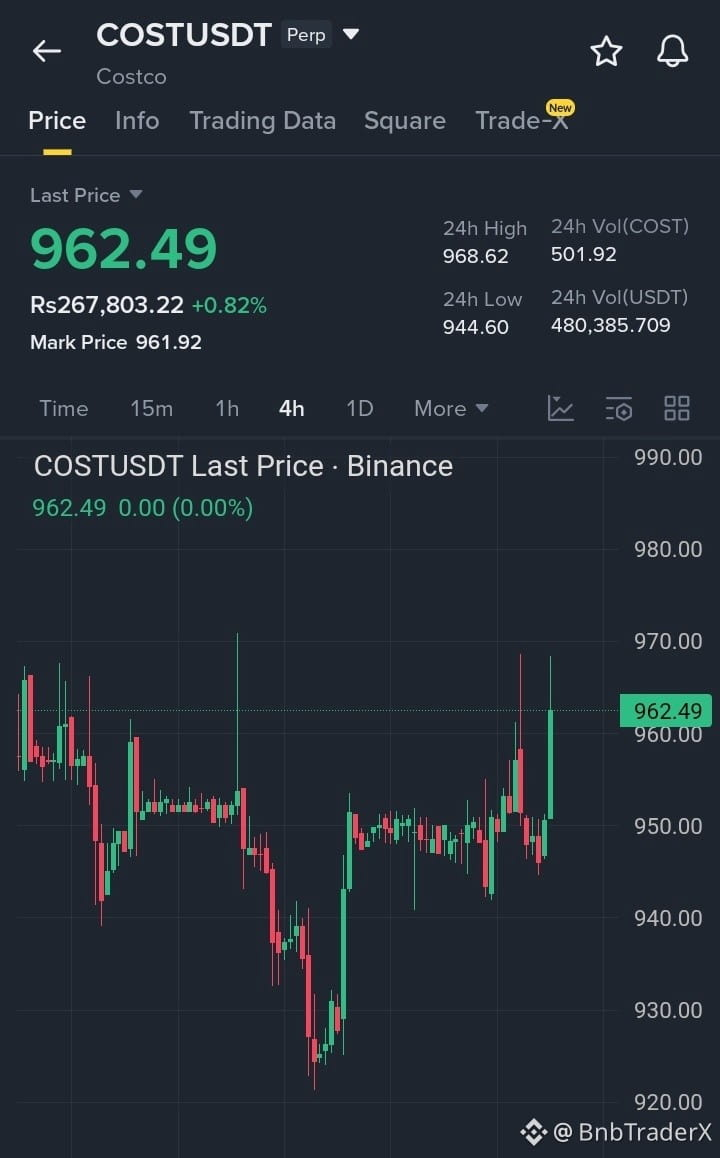The image size is (720, 1158).
Task: Tap the Perp contract label
Action: tap(306, 35)
